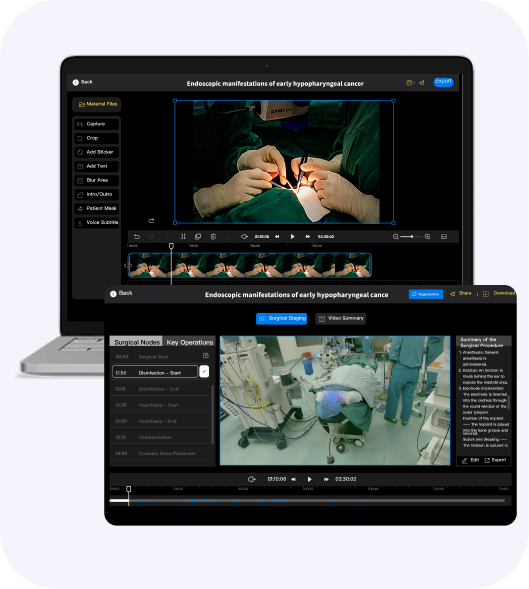Click the replace arrows icon beside laptop preview

point(151,220)
